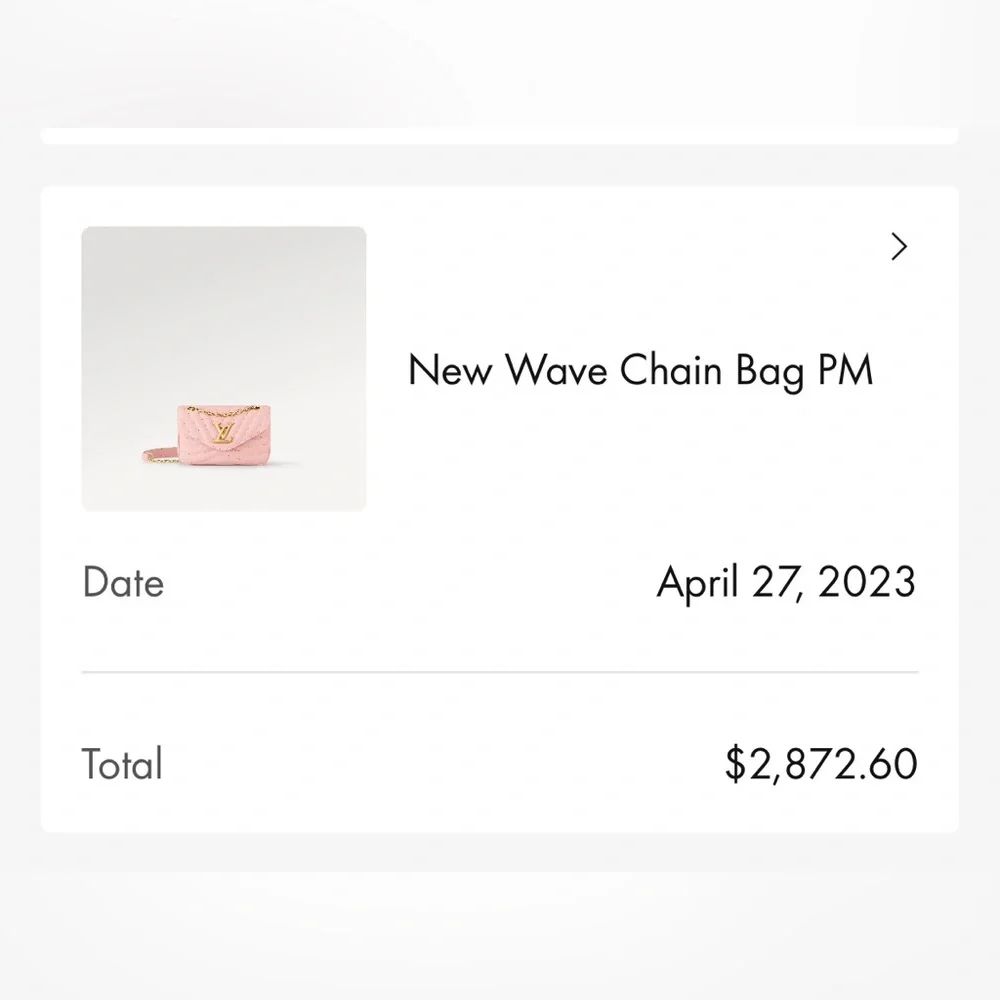The image size is (1000, 1000).
Task: Select the Date row of the order
Action: [x=500, y=582]
